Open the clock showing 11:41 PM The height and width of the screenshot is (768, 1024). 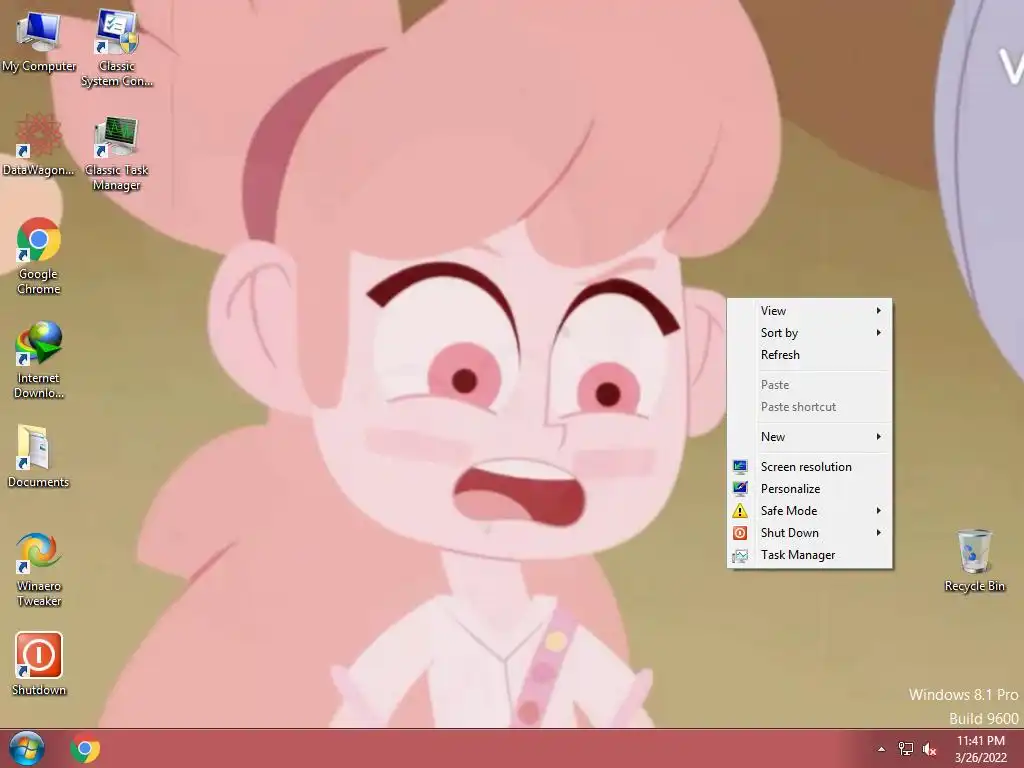coord(980,749)
